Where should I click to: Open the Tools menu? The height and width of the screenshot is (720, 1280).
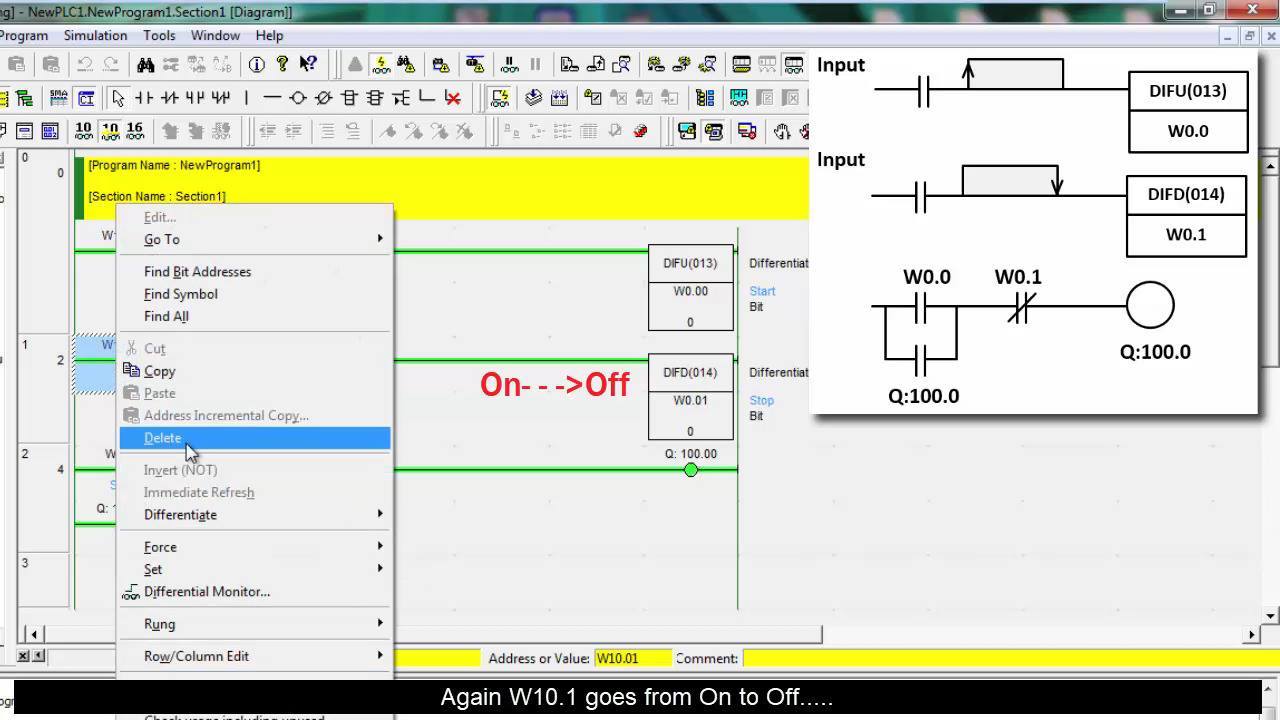[159, 35]
